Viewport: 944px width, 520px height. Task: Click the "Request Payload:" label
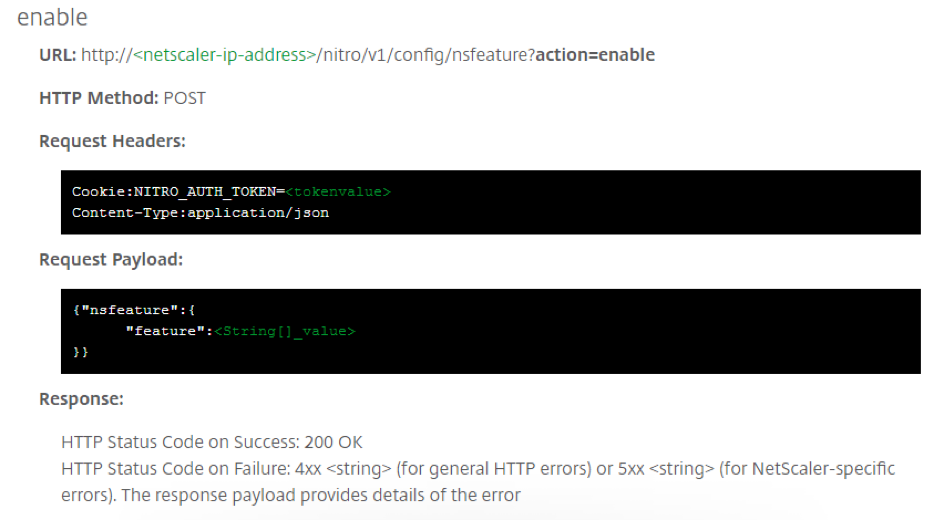point(111,260)
